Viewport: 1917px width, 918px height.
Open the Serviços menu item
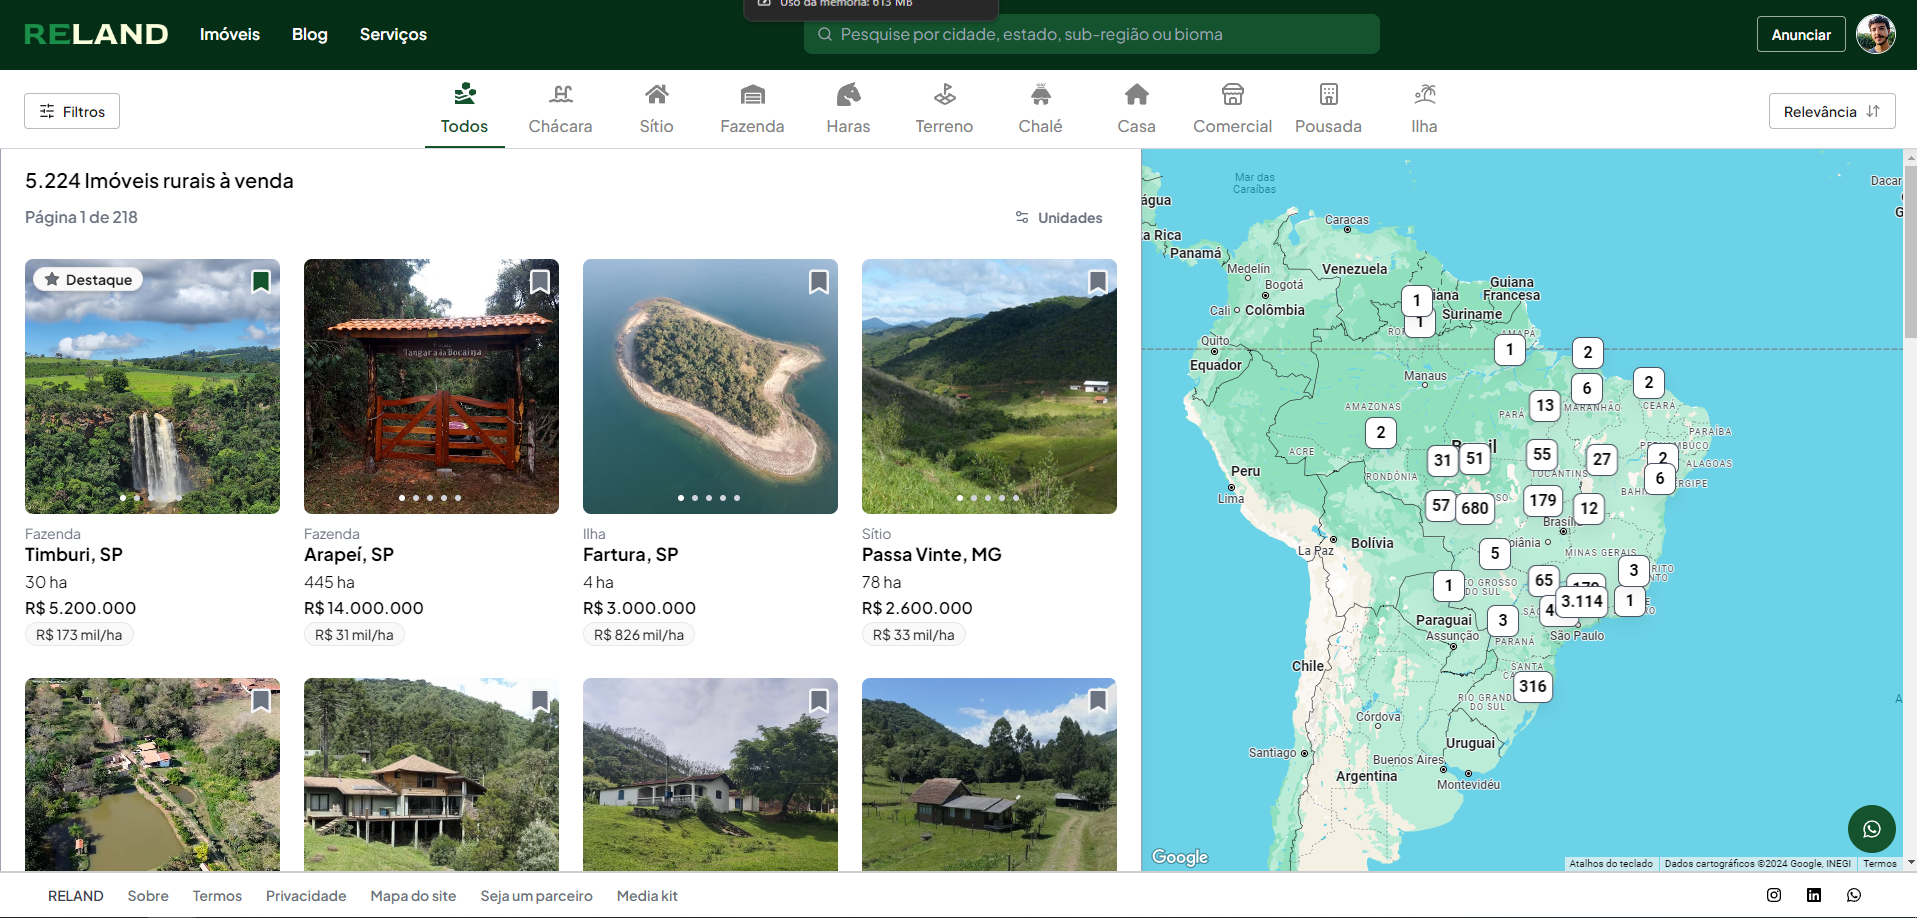pyautogui.click(x=393, y=34)
